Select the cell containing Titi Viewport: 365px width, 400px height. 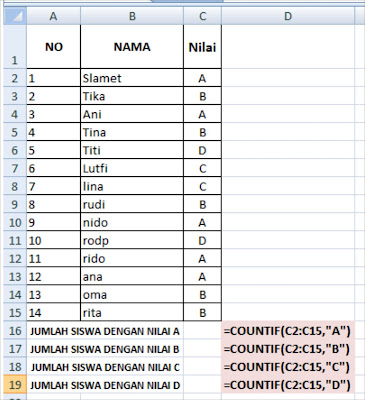pos(132,150)
